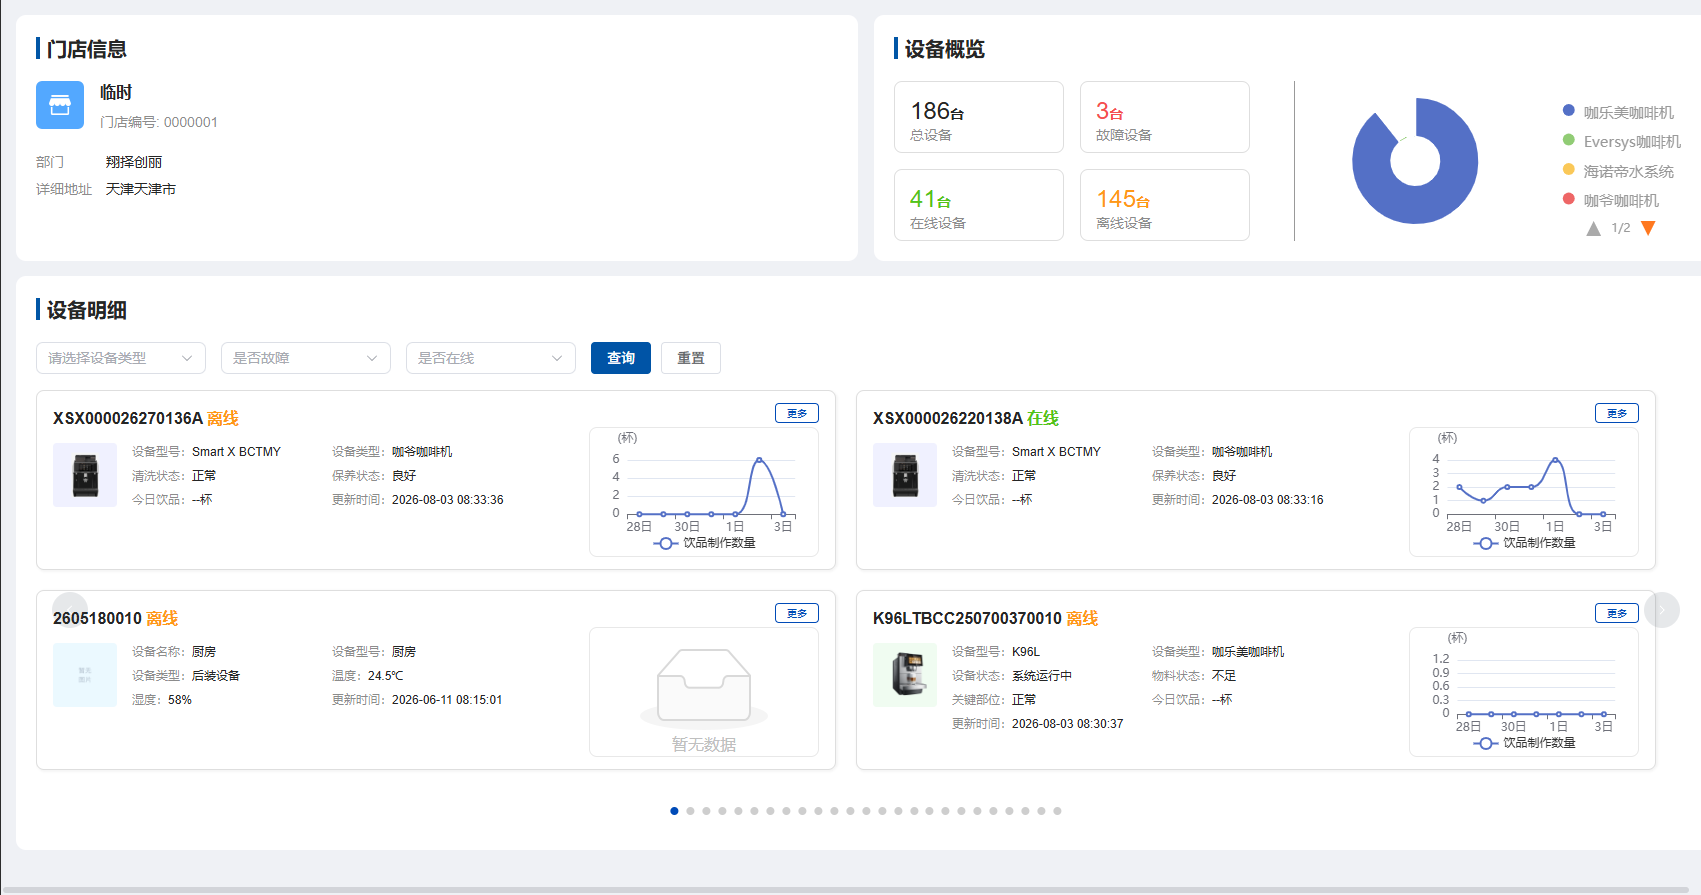Click the peak point on XSX000026270136A chart
This screenshot has width=1701, height=895.
coord(759,460)
